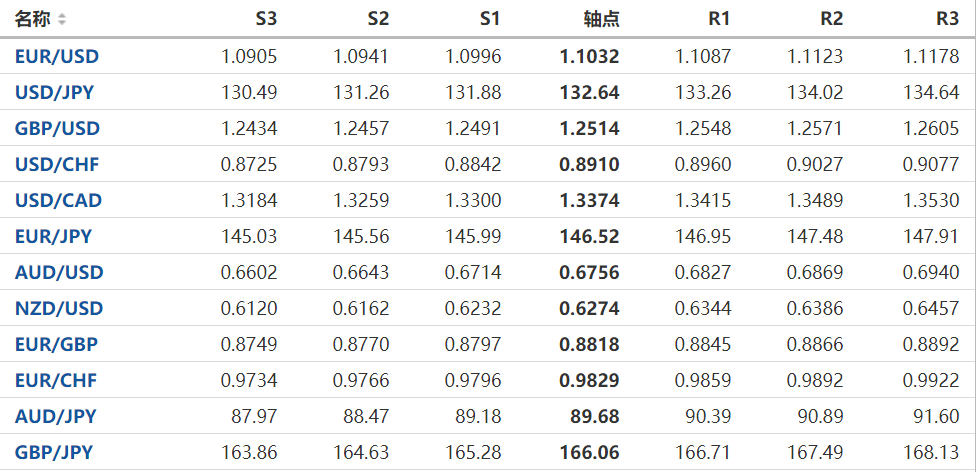Click the 轴点 column header
The image size is (977, 472).
tap(601, 20)
